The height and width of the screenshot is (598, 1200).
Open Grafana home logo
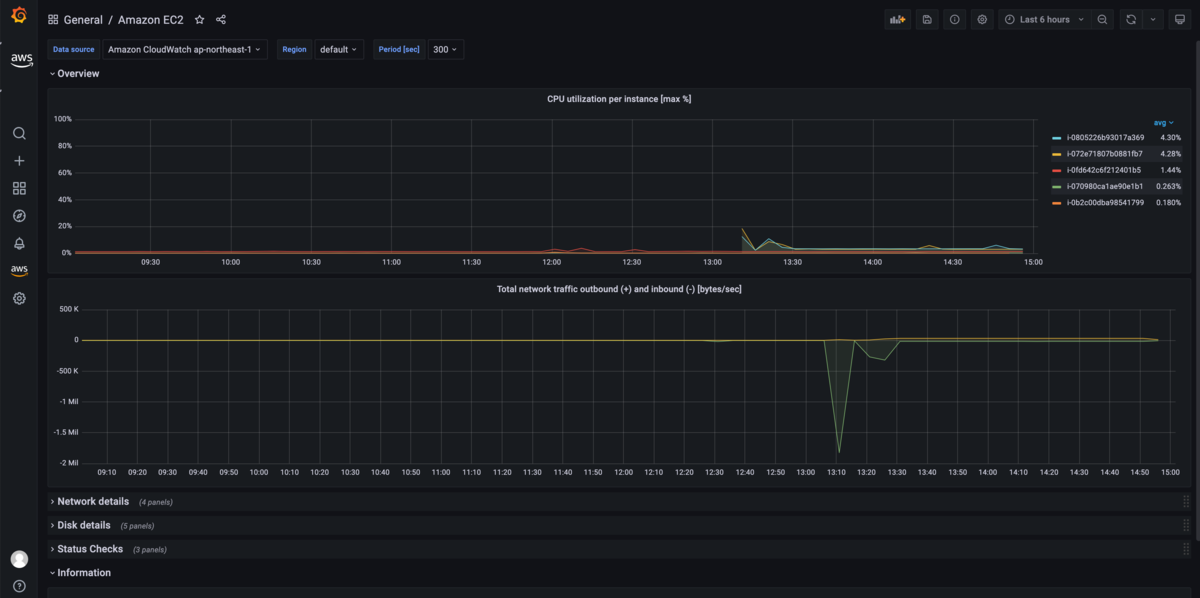pos(19,16)
